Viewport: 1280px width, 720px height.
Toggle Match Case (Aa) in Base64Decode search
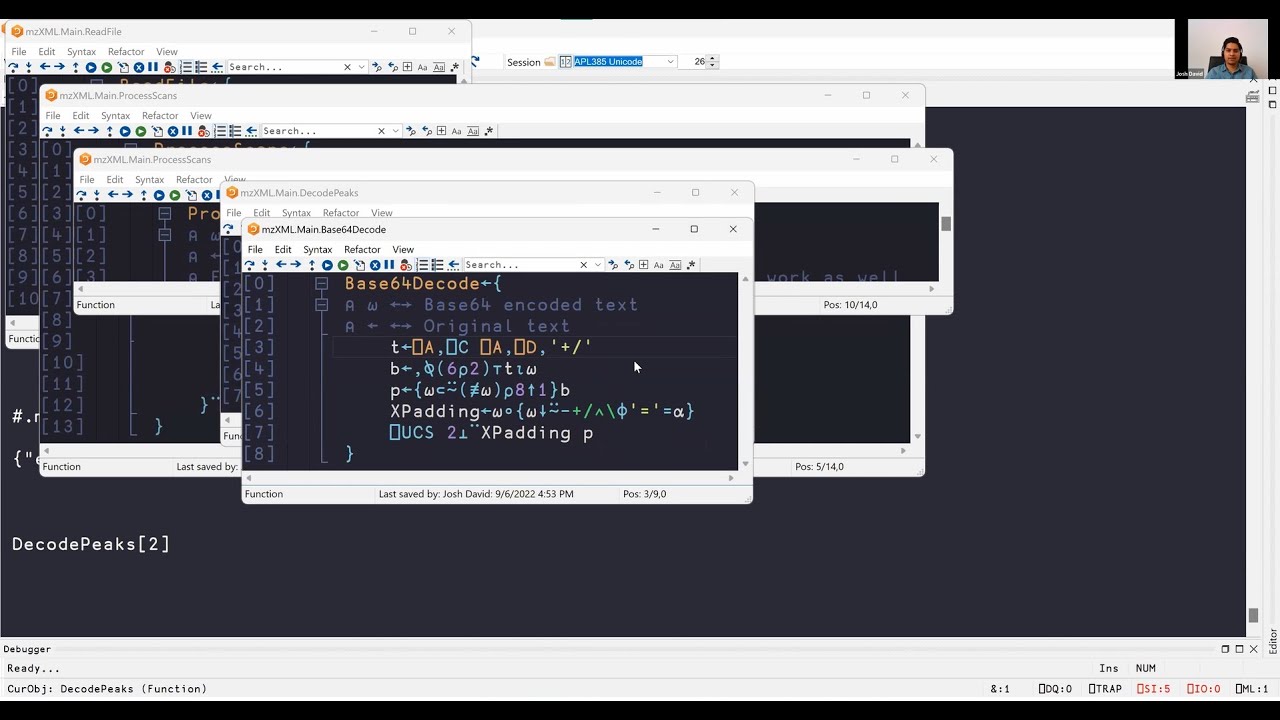659,265
